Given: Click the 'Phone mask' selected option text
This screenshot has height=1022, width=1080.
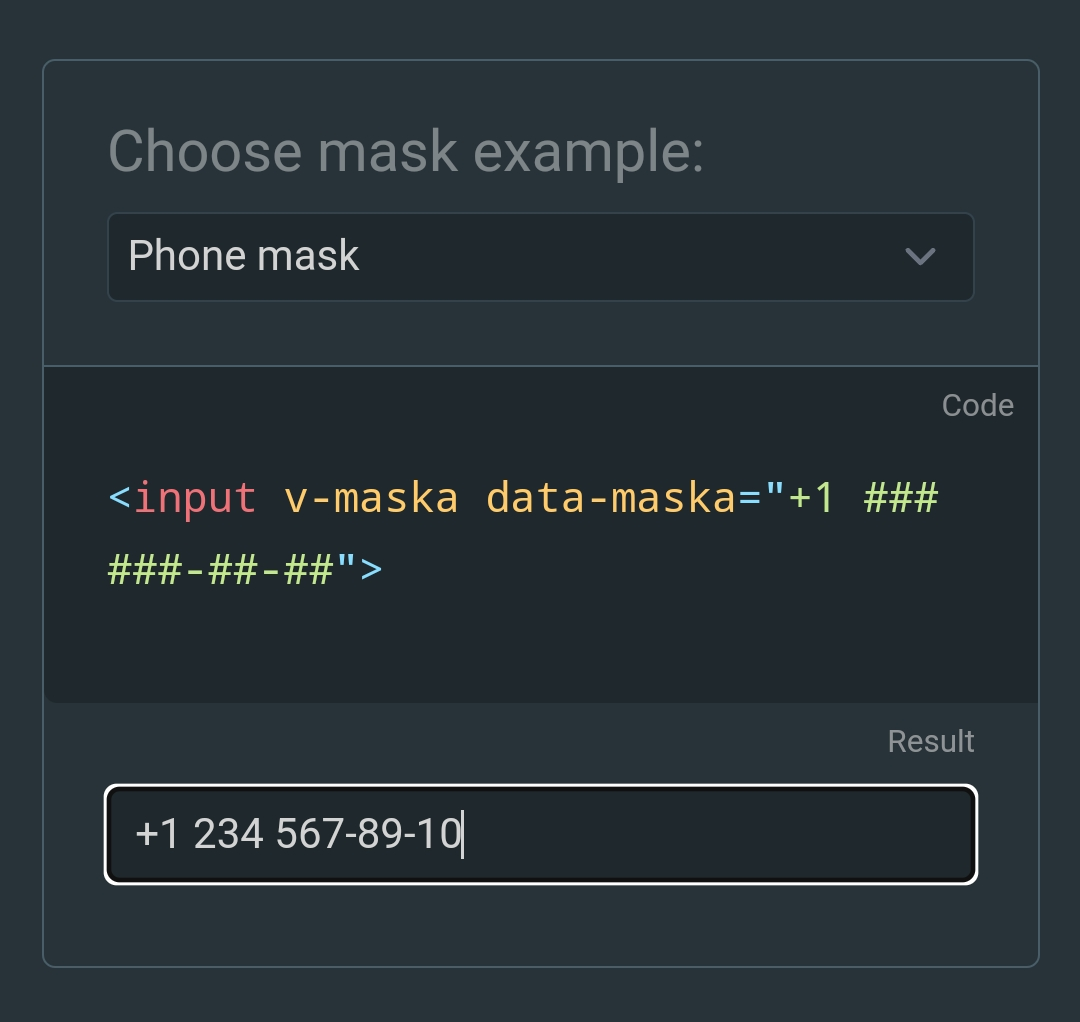Looking at the screenshot, I should point(244,256).
